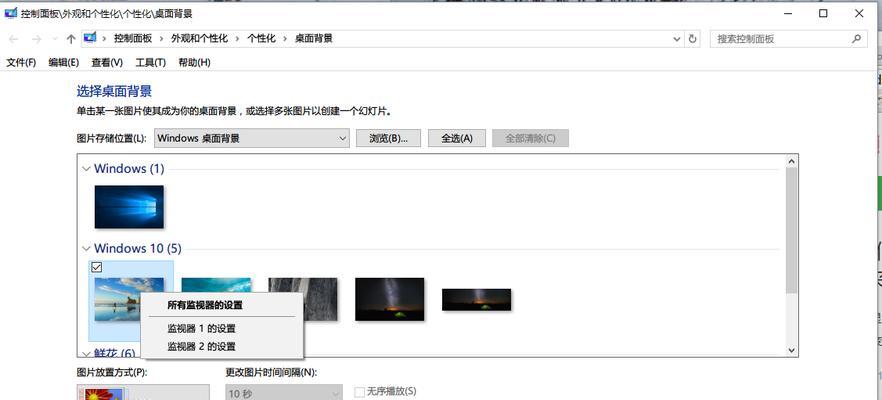
Task: Choose 监视器 1 的设置 from the context menu
Action: (201, 329)
